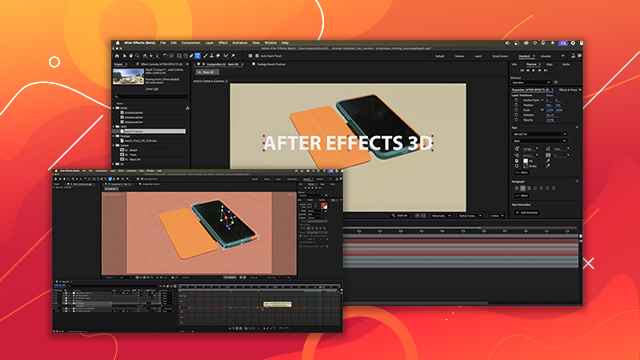This screenshot has height=360, width=640.
Task: Jump to first frame in Preview panel
Action: 522,70
